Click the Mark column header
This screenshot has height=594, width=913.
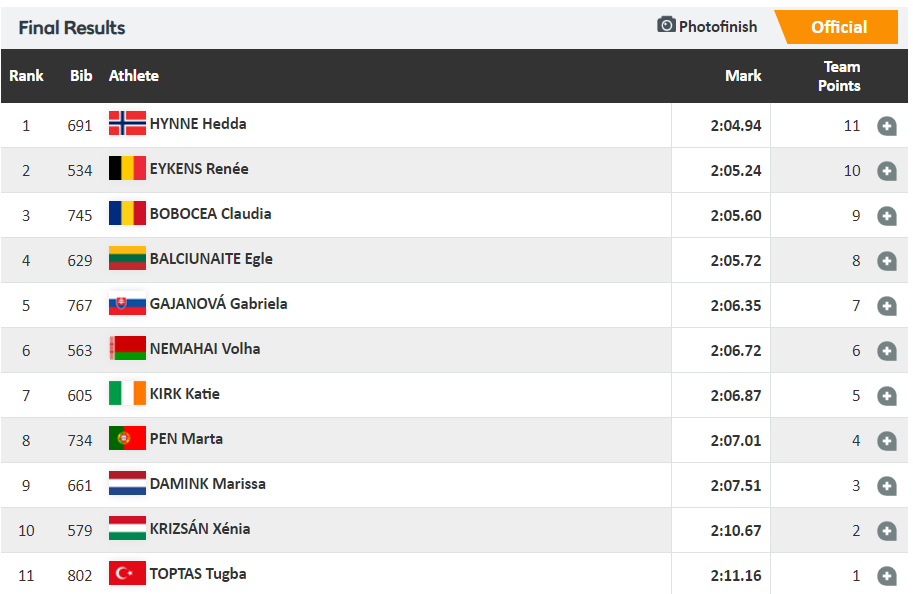pos(743,76)
